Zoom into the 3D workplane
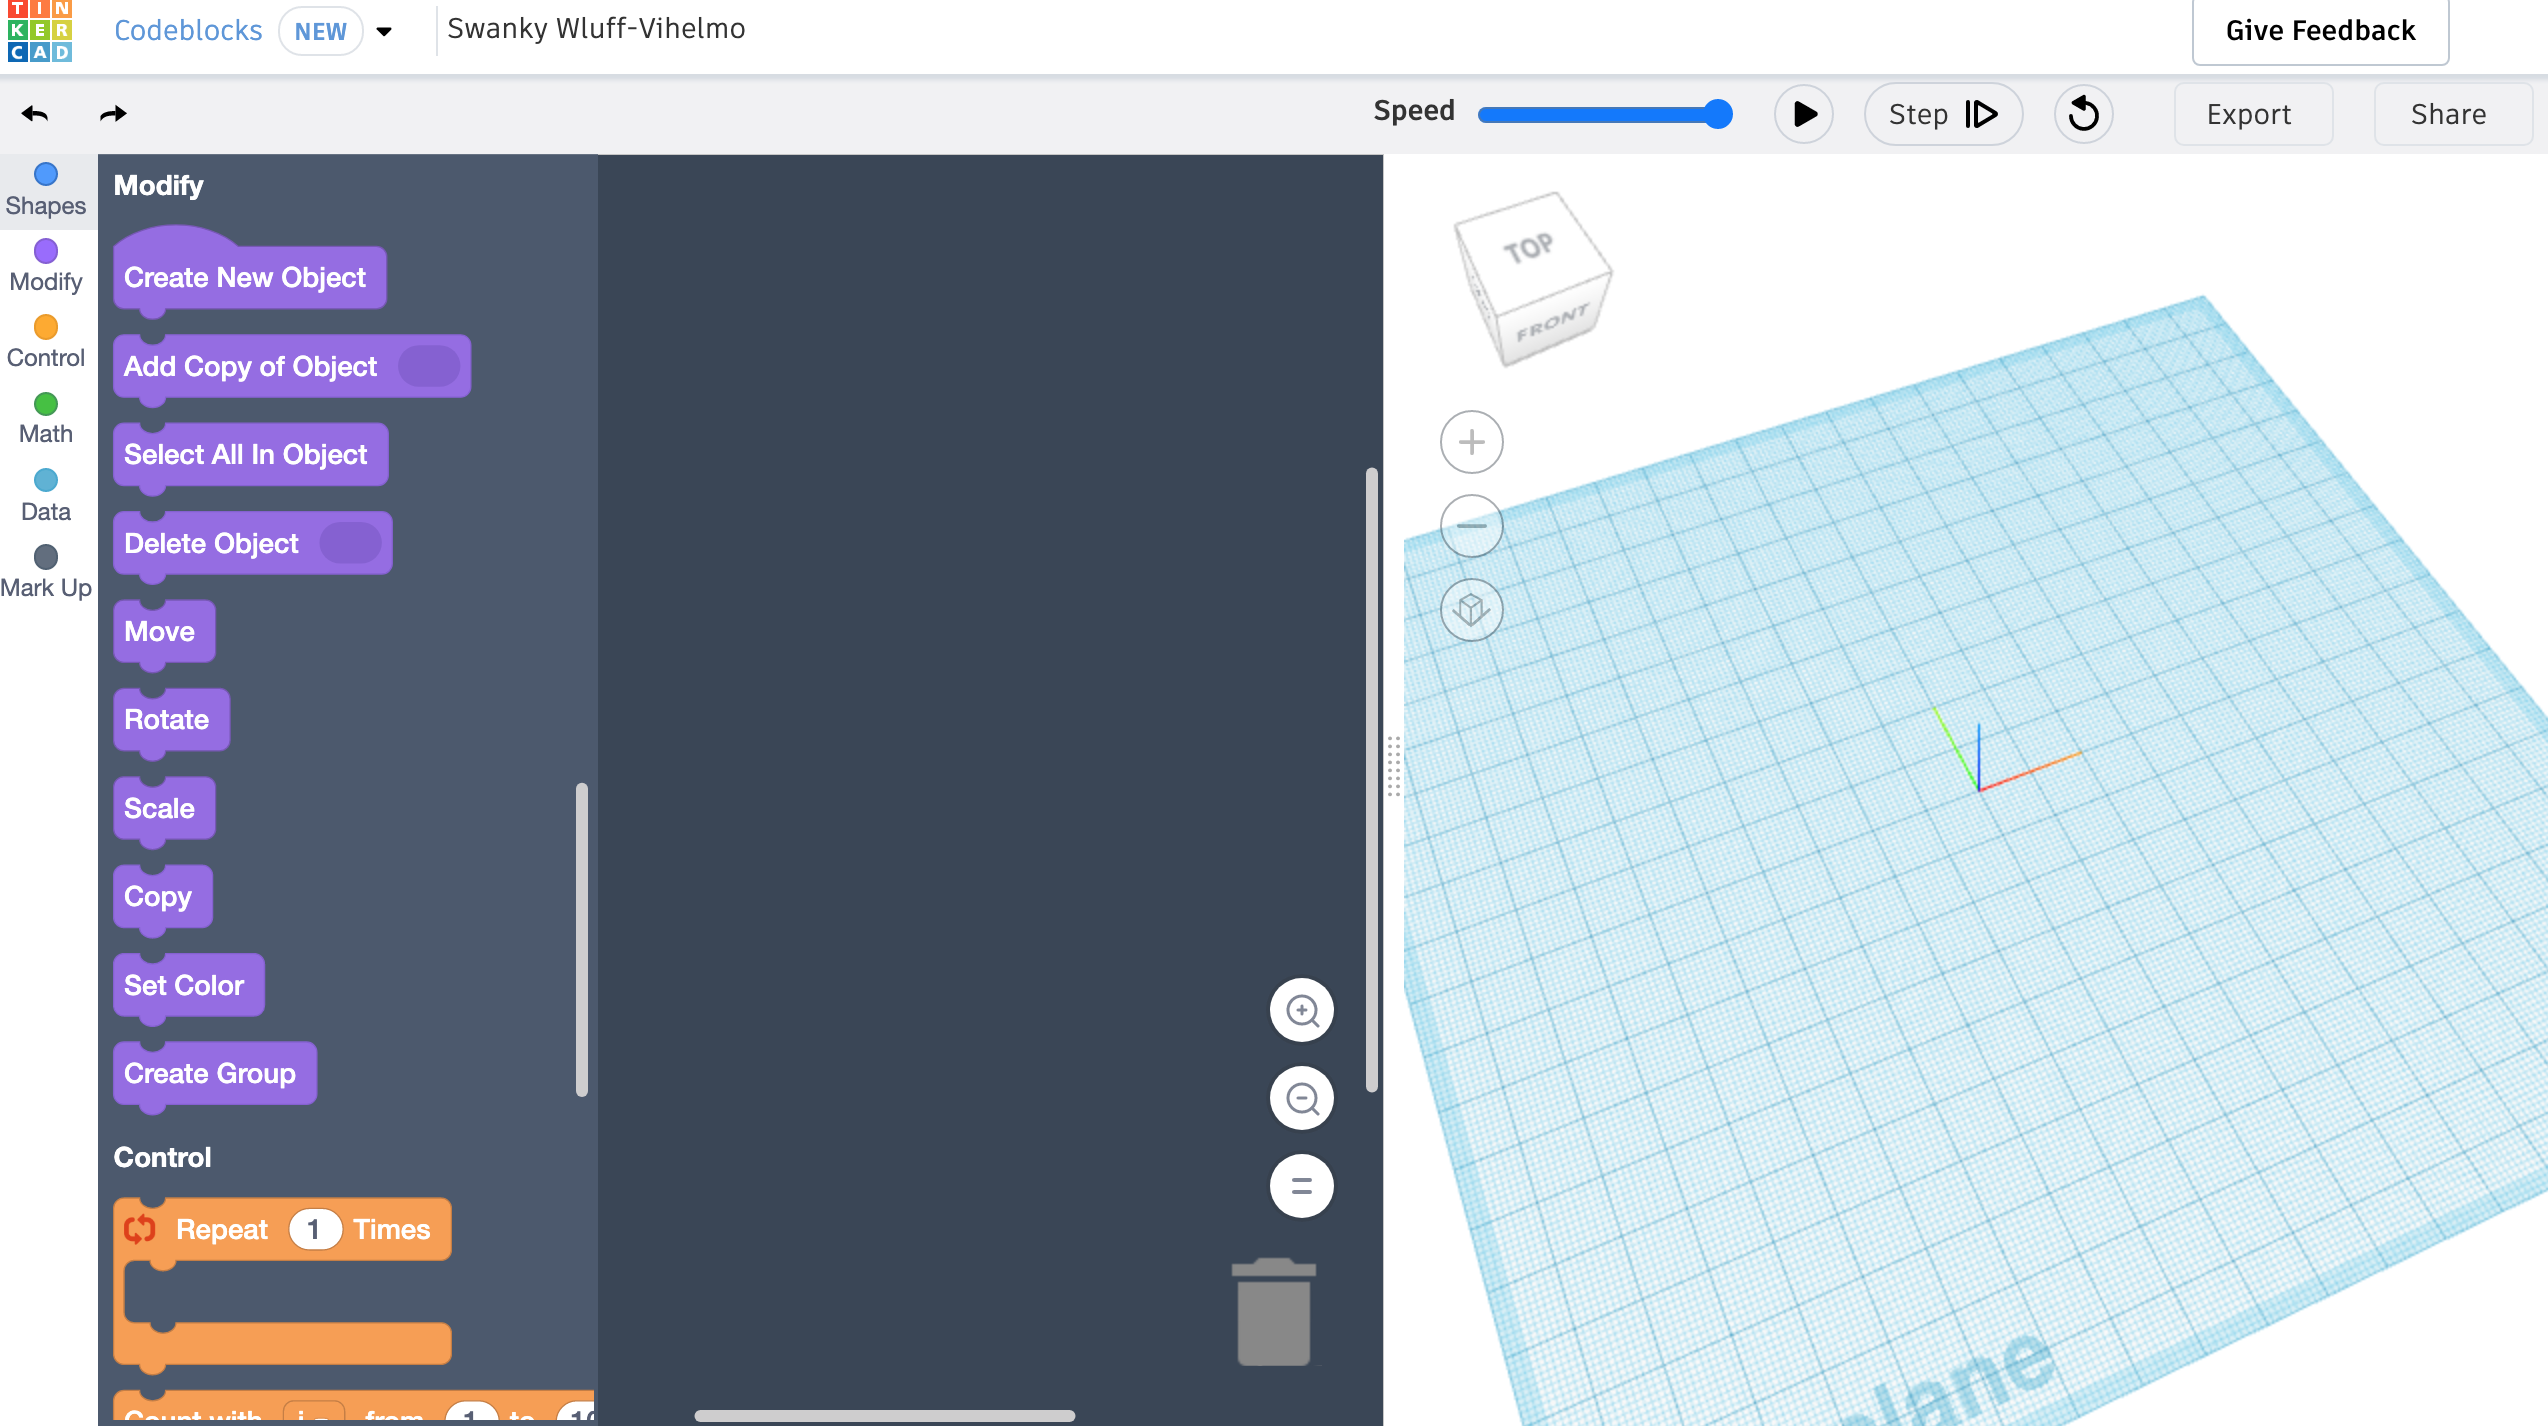Image resolution: width=2548 pixels, height=1426 pixels. pyautogui.click(x=1470, y=441)
